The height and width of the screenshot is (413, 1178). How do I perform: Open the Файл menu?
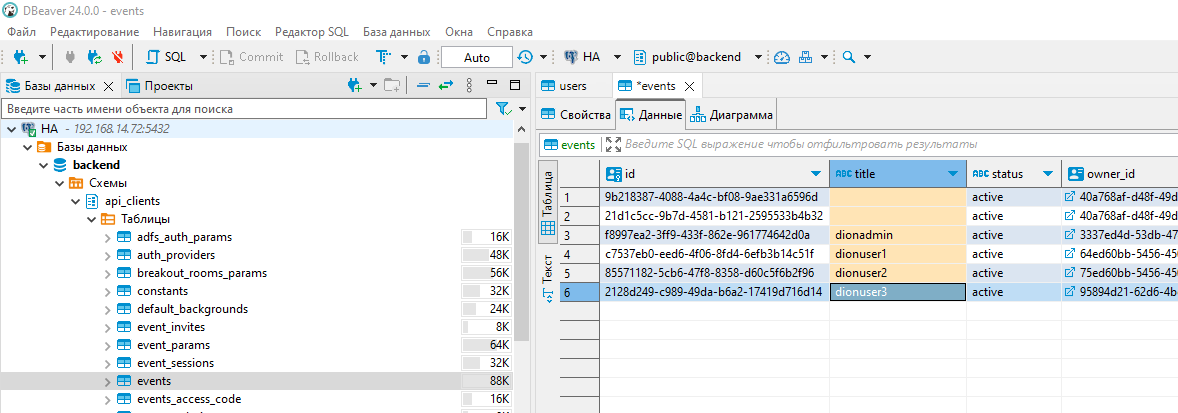[x=21, y=32]
